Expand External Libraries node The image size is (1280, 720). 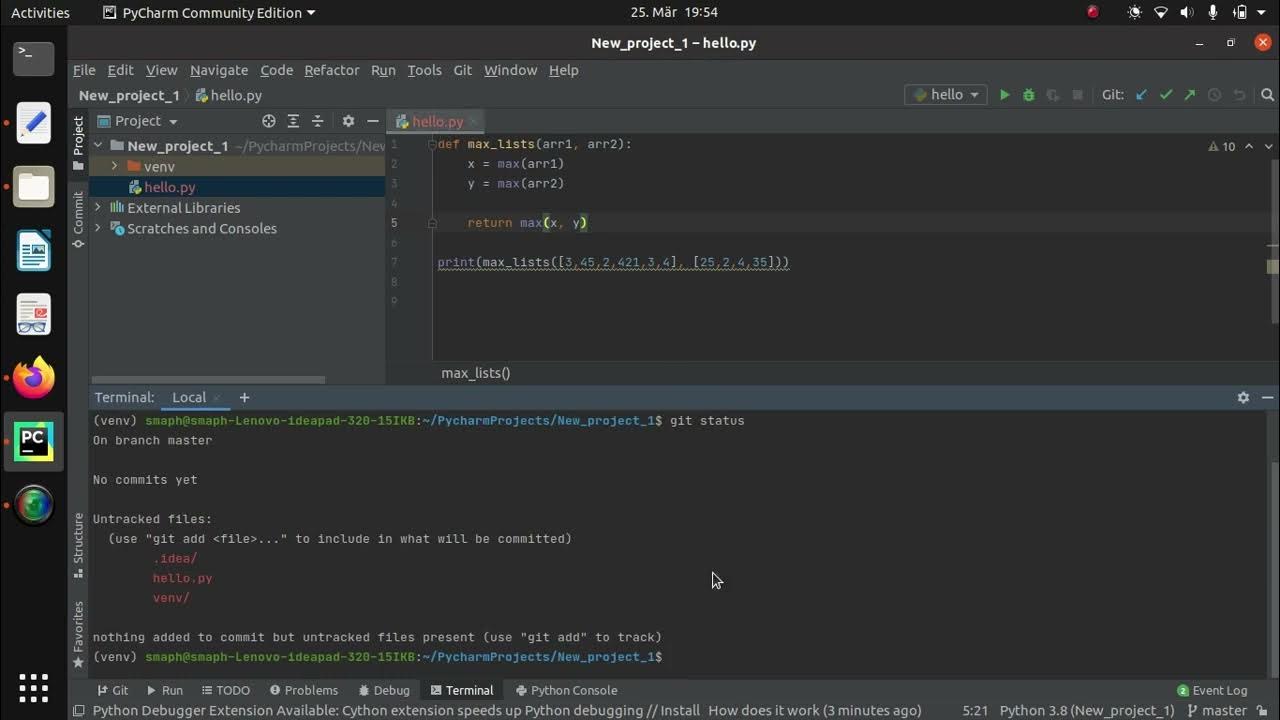pos(98,208)
